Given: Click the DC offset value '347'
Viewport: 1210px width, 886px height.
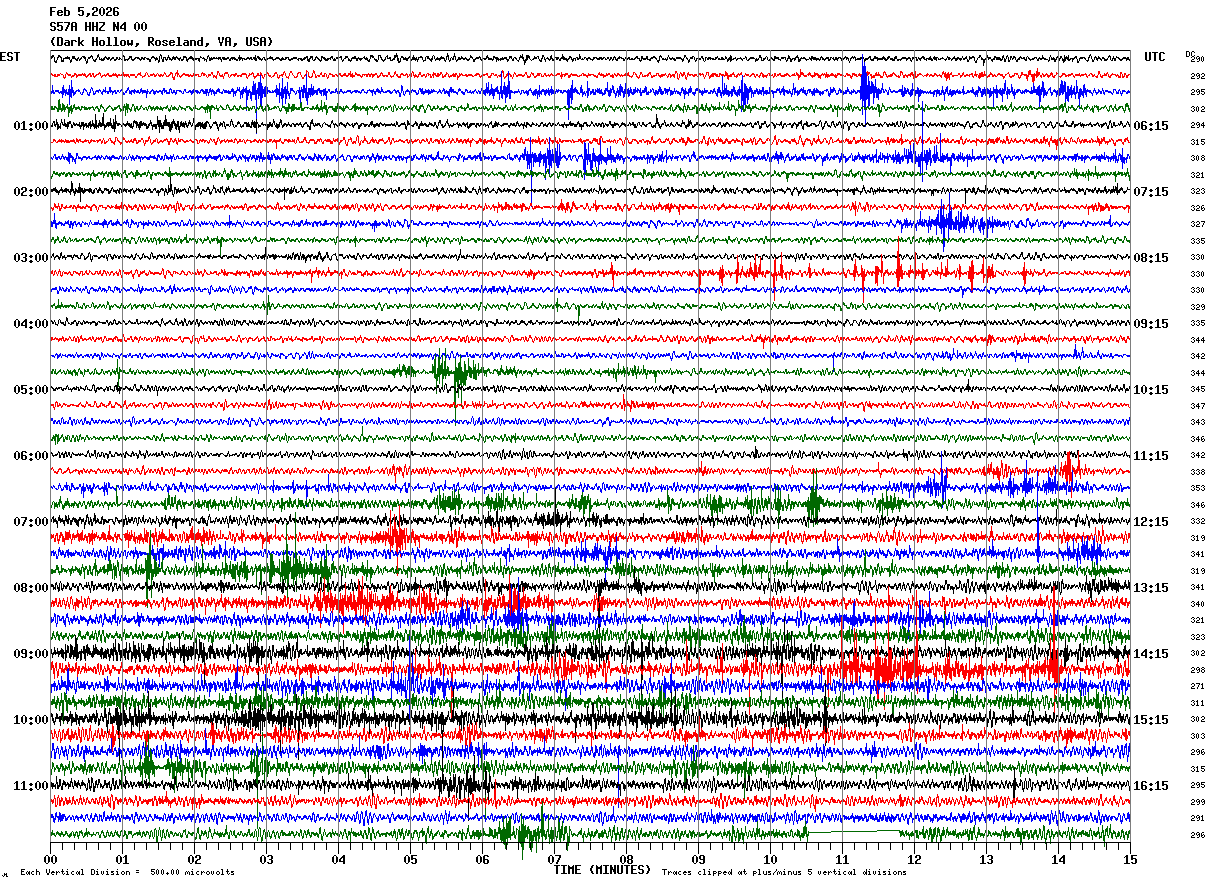Looking at the screenshot, I should 1197,406.
